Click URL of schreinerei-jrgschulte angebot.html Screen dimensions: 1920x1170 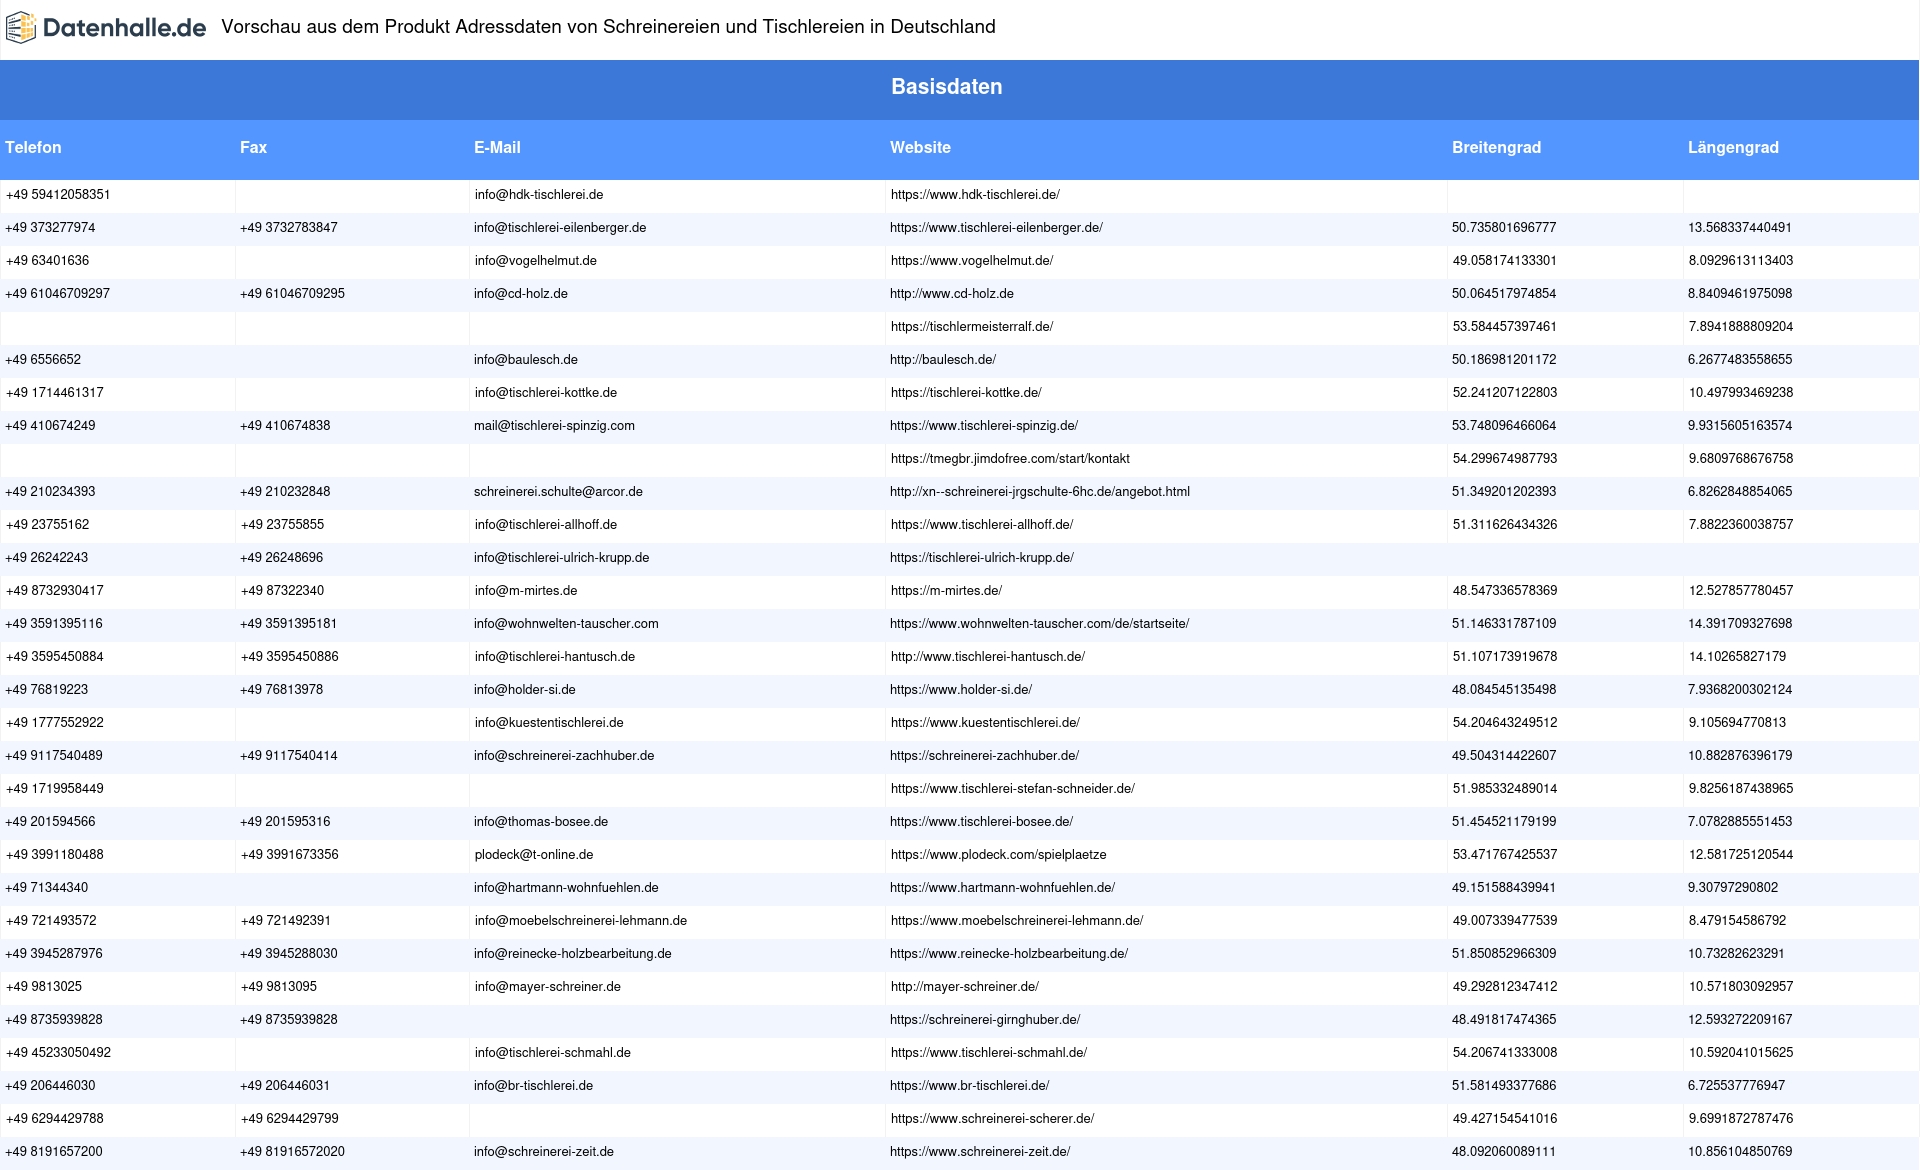(1040, 492)
